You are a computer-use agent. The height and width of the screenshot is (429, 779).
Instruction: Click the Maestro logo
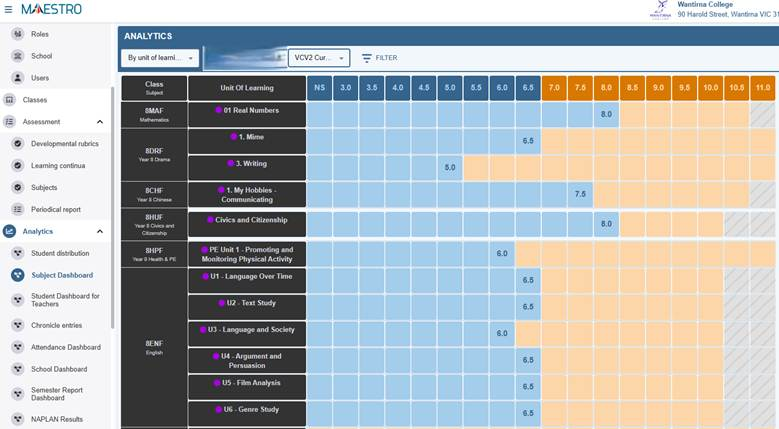point(51,9)
